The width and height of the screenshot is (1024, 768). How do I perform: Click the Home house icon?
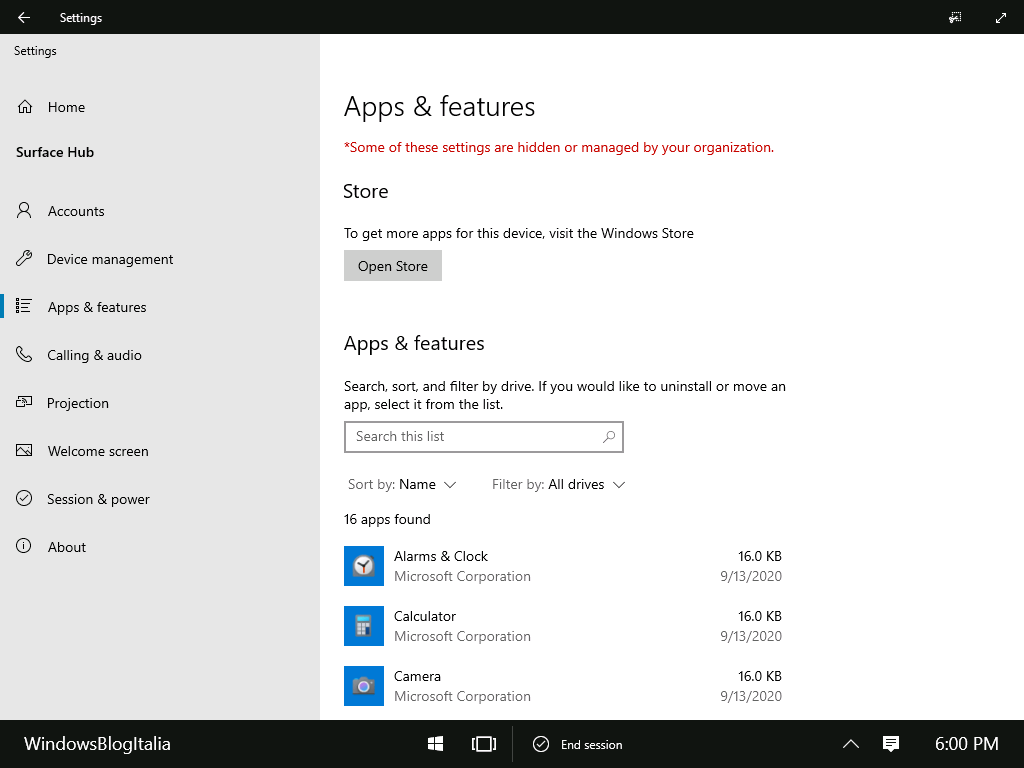pyautogui.click(x=25, y=106)
